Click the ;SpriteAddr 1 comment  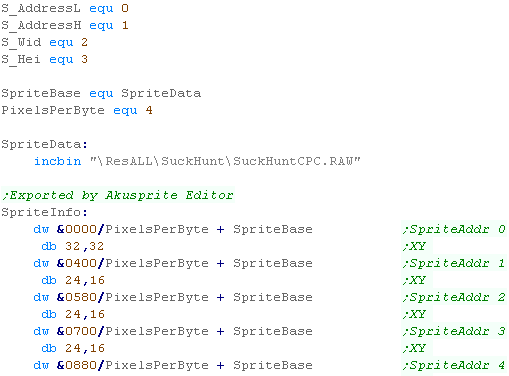tap(454, 263)
